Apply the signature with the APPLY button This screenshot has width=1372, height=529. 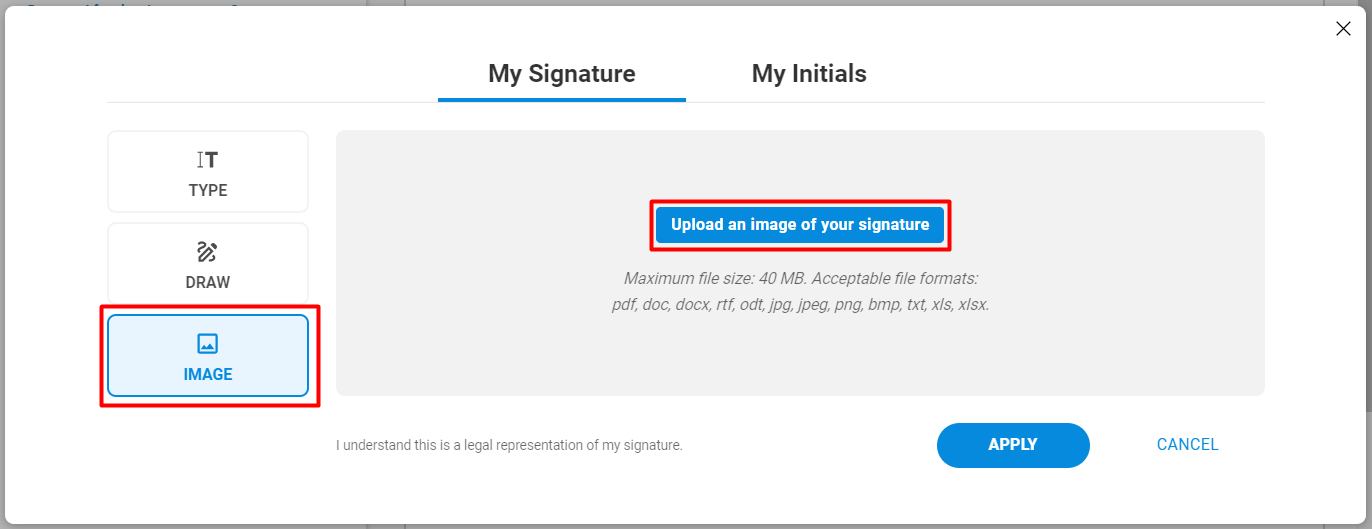(1013, 445)
